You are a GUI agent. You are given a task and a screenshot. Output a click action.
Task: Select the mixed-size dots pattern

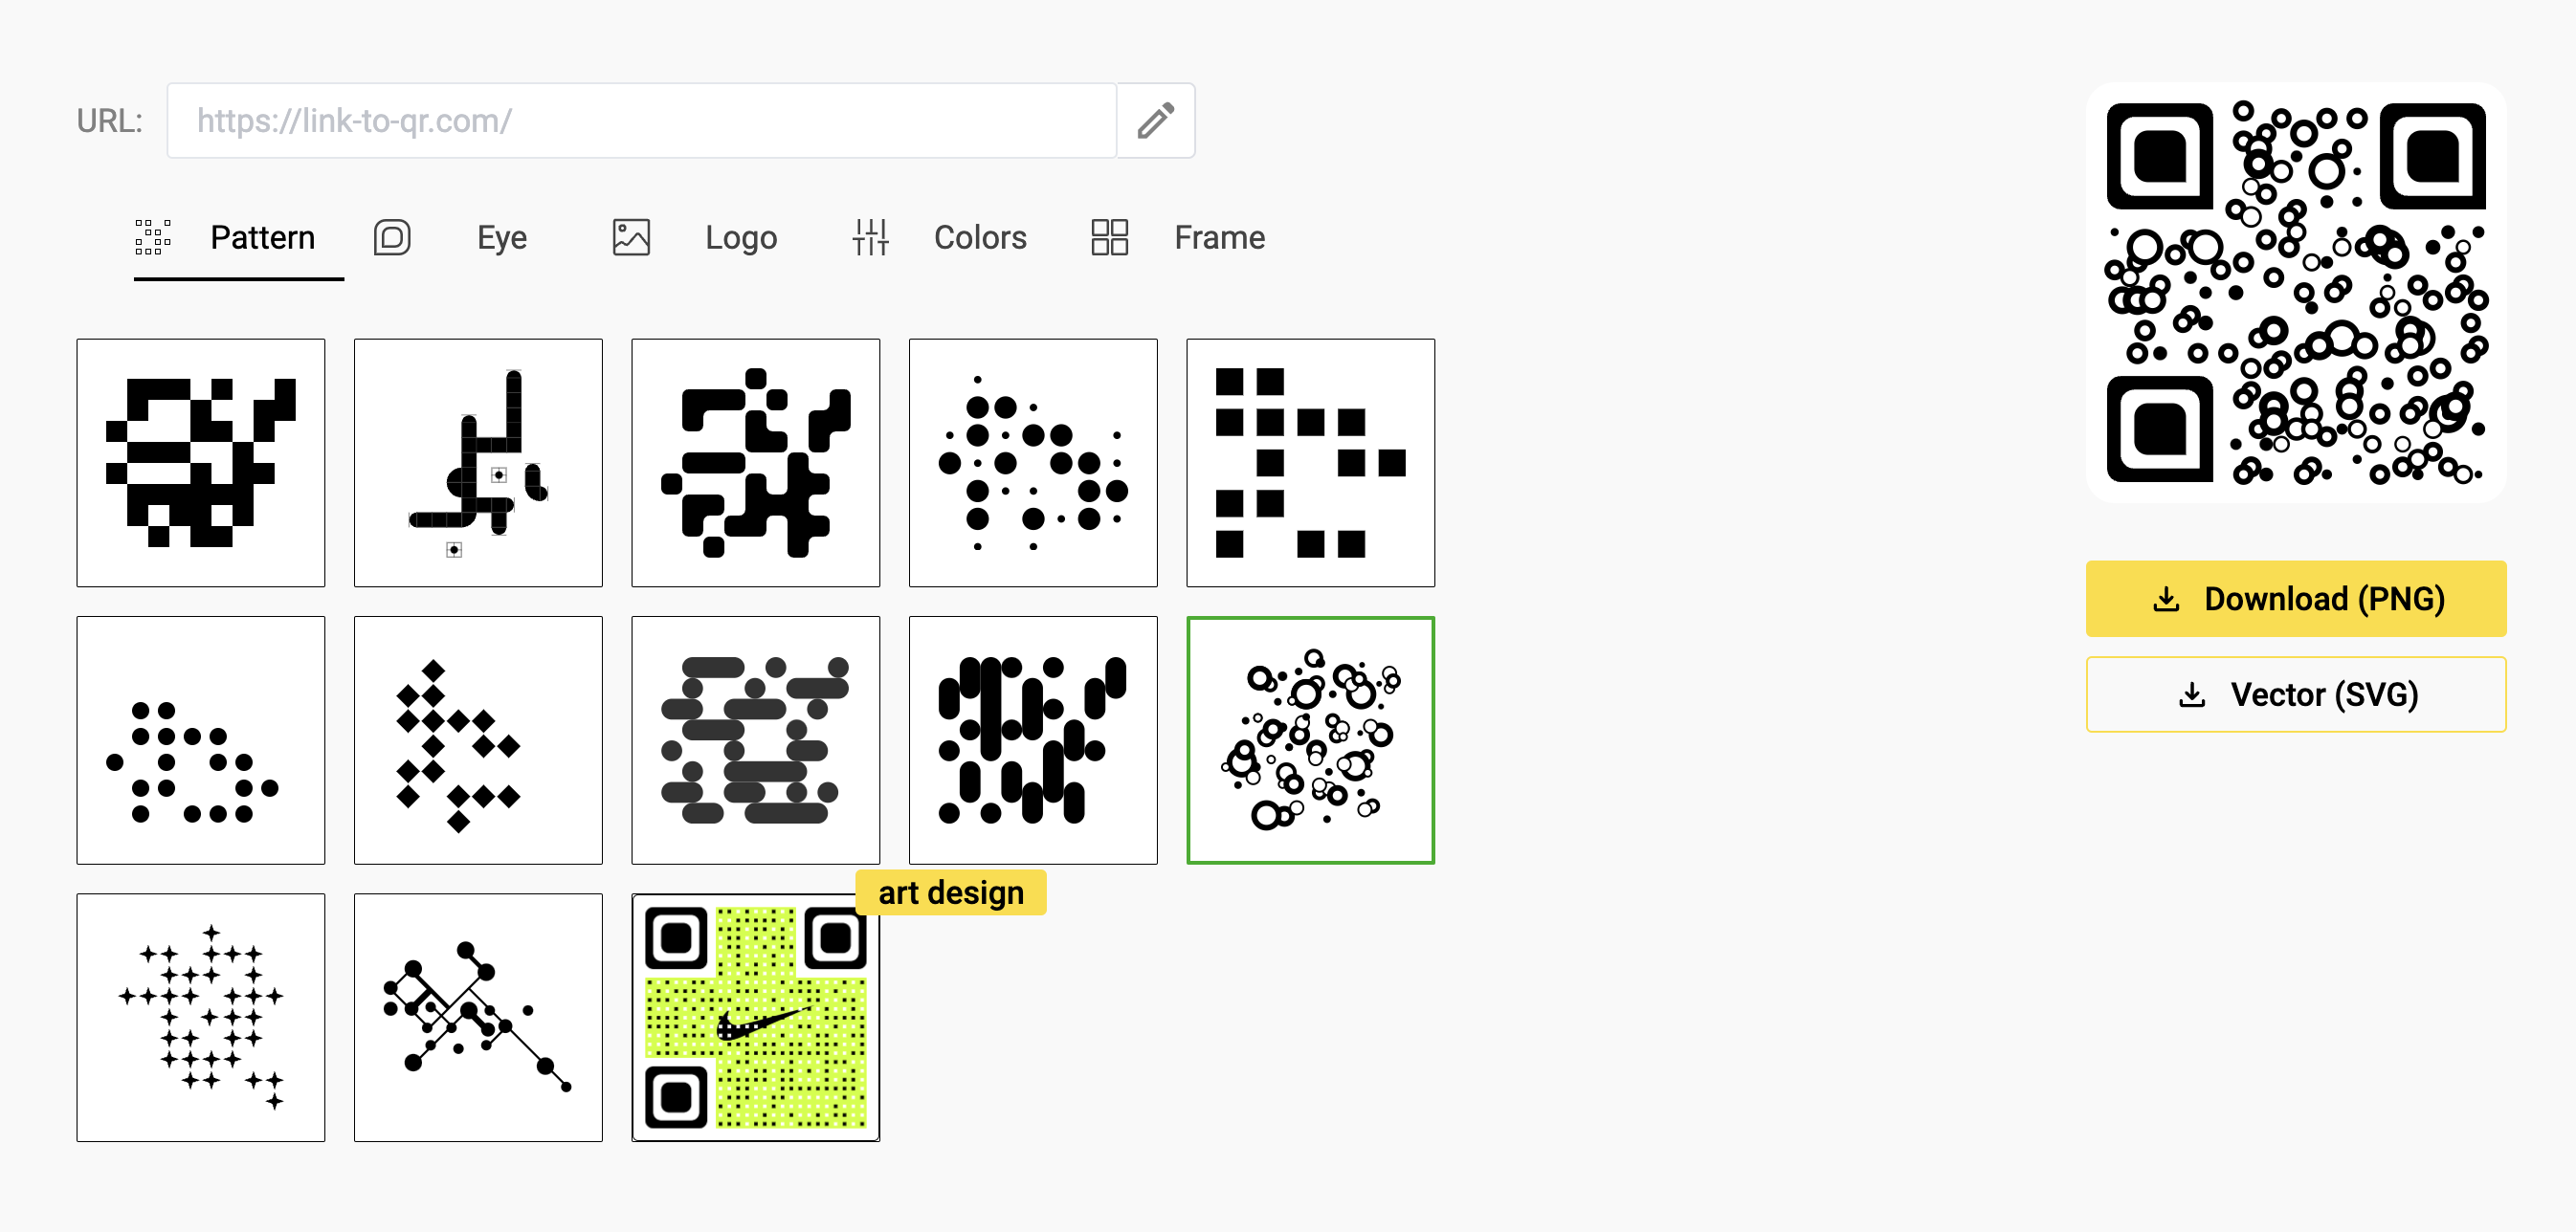tap(1033, 463)
